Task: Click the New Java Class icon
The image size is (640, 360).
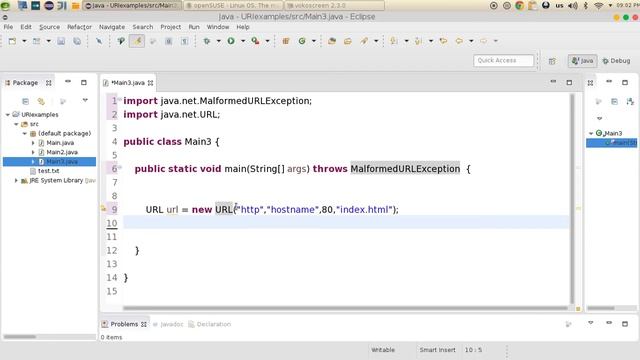Action: [302, 41]
